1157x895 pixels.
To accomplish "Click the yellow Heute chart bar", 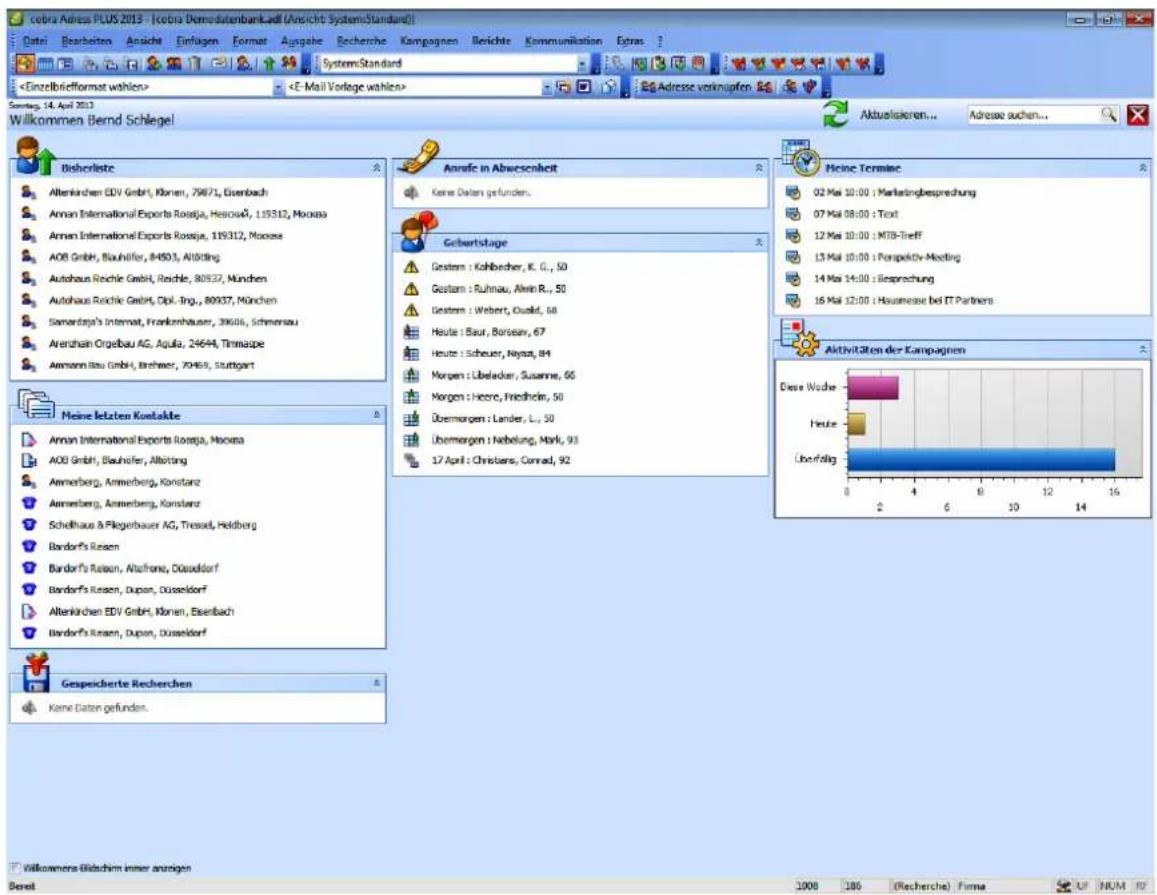I will [856, 424].
